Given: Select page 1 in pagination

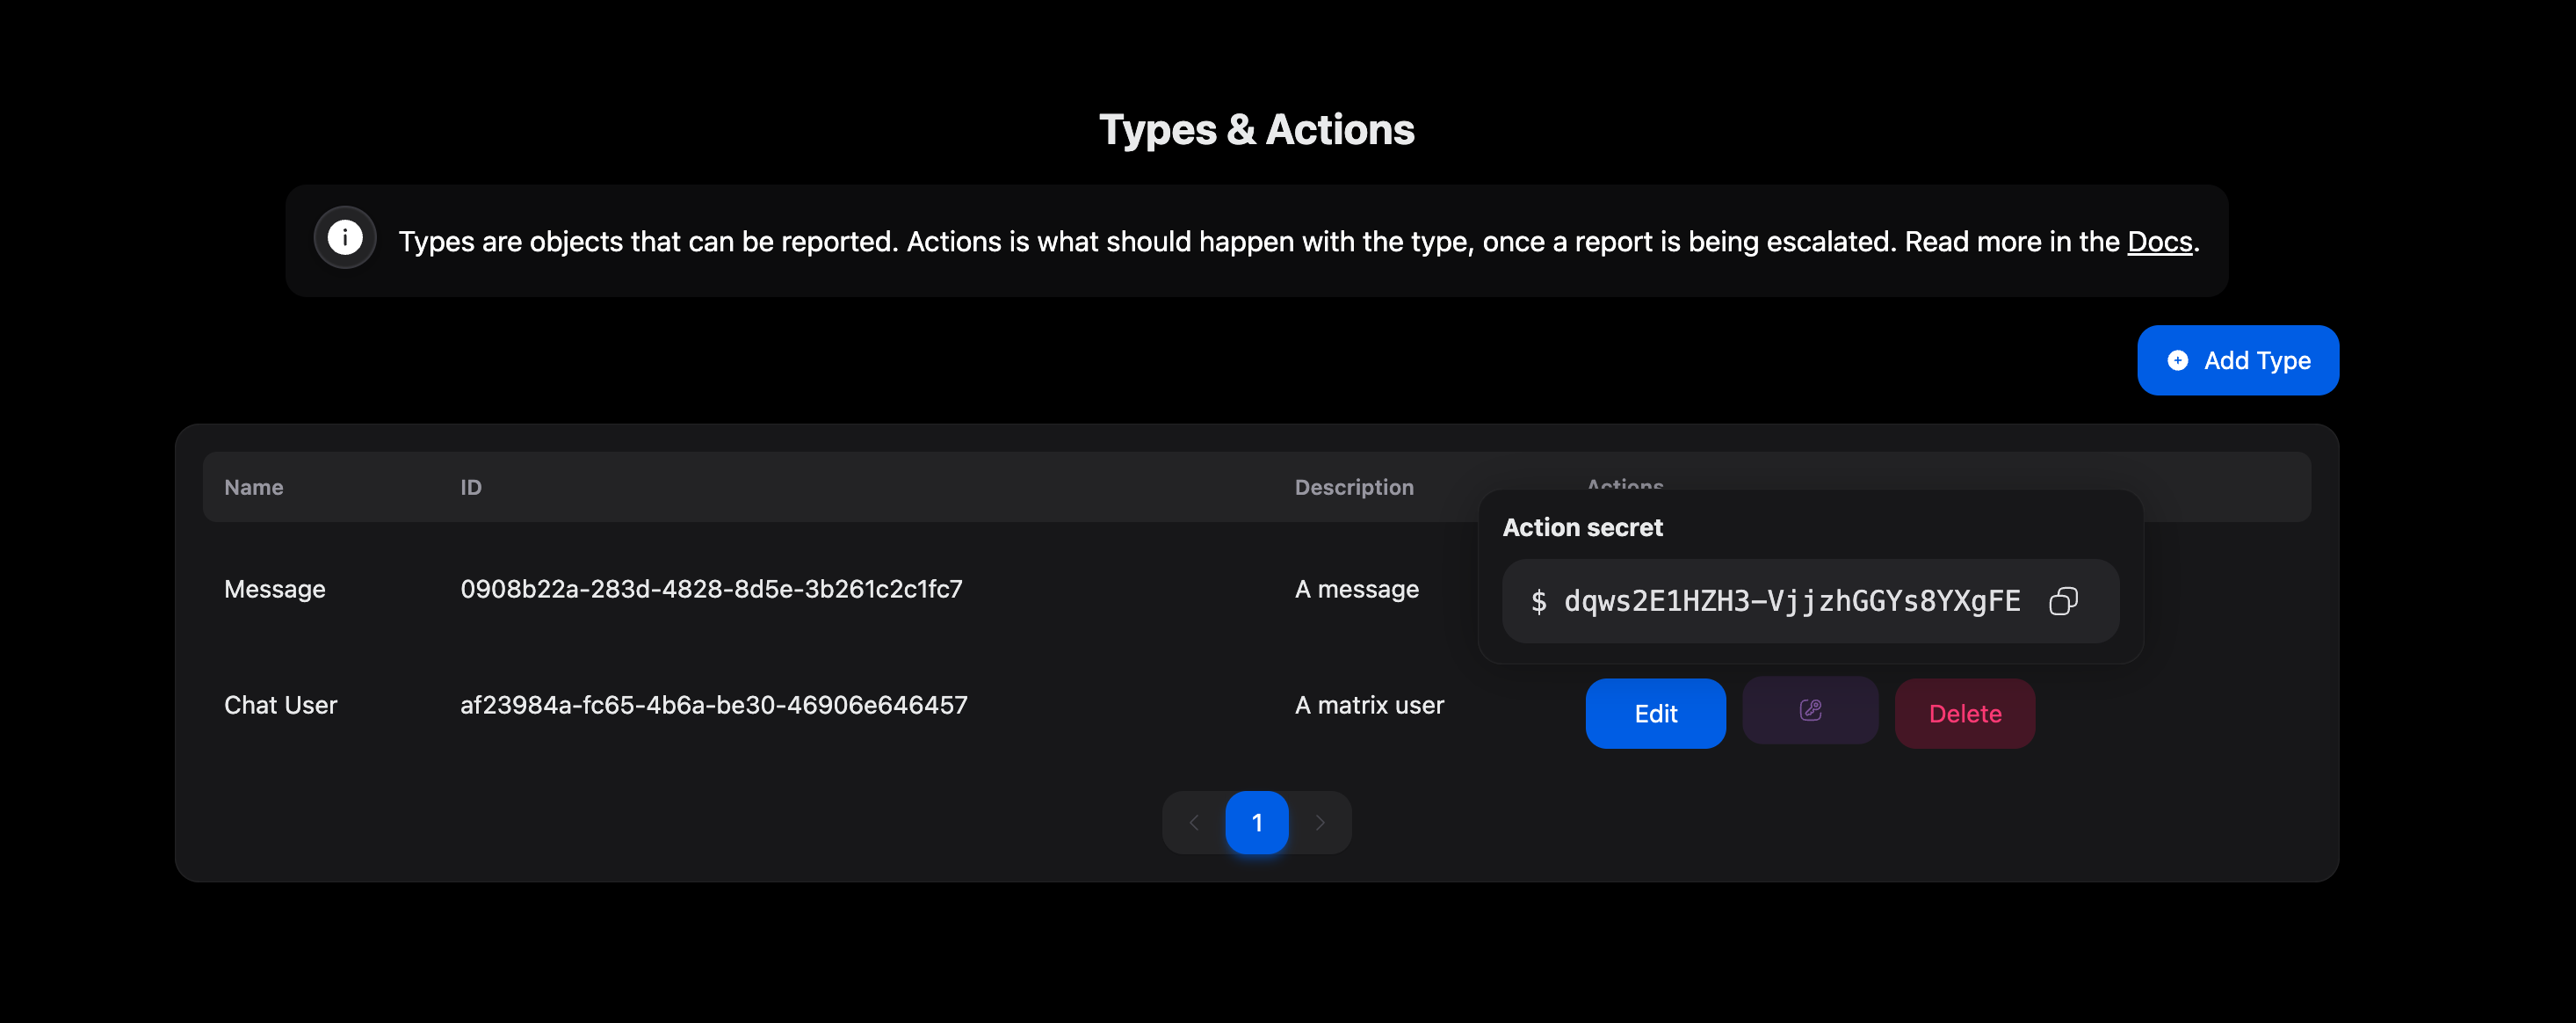Looking at the screenshot, I should coord(1257,822).
